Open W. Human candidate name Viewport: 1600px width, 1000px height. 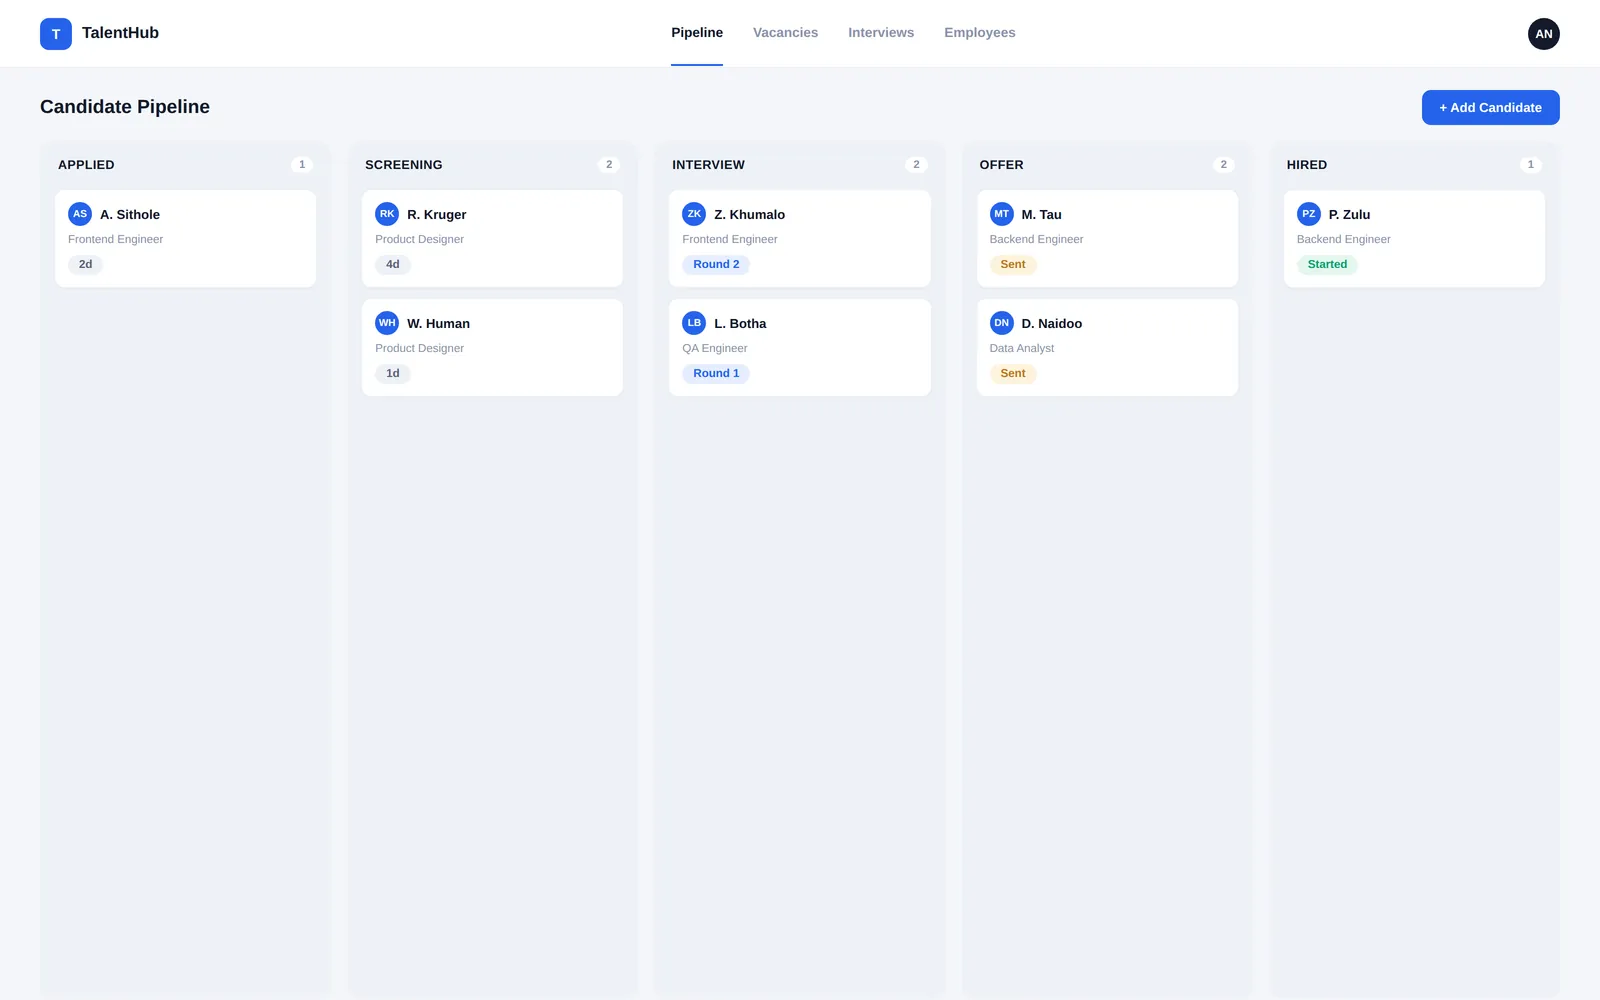(438, 324)
